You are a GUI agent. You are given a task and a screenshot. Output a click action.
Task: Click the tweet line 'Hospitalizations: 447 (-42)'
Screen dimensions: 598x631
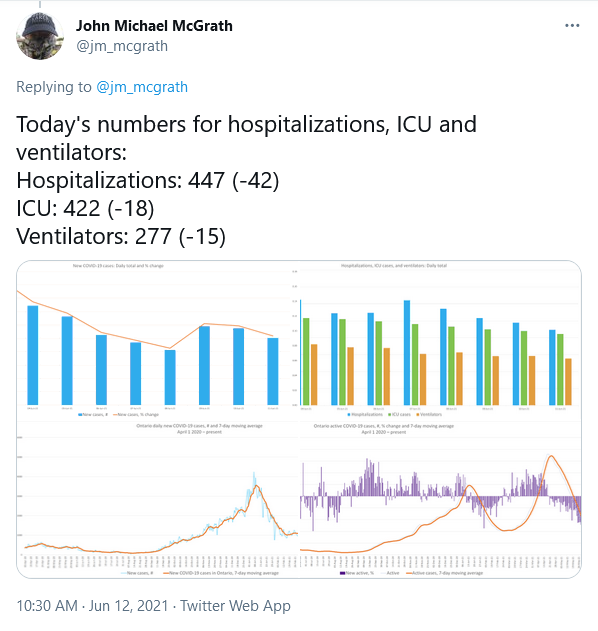point(148,180)
